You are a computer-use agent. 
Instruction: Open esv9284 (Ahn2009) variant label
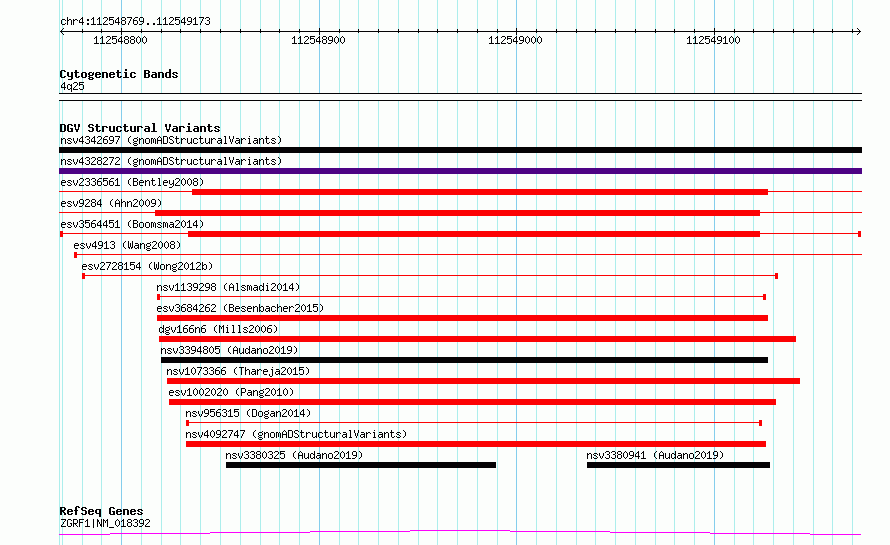tap(111, 203)
